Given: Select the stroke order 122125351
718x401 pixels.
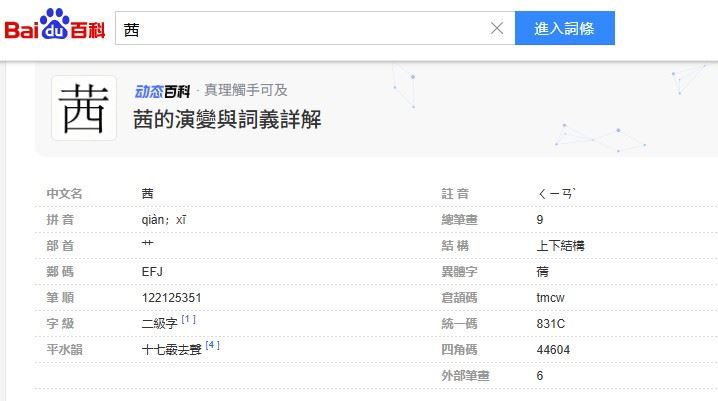Looking at the screenshot, I should coord(172,298).
